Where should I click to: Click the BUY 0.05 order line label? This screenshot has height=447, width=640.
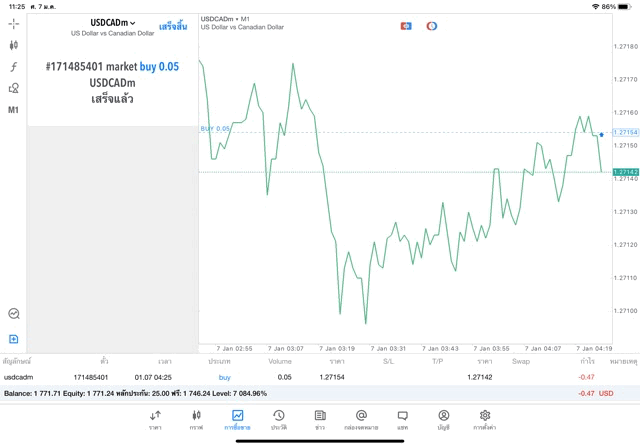coord(215,129)
